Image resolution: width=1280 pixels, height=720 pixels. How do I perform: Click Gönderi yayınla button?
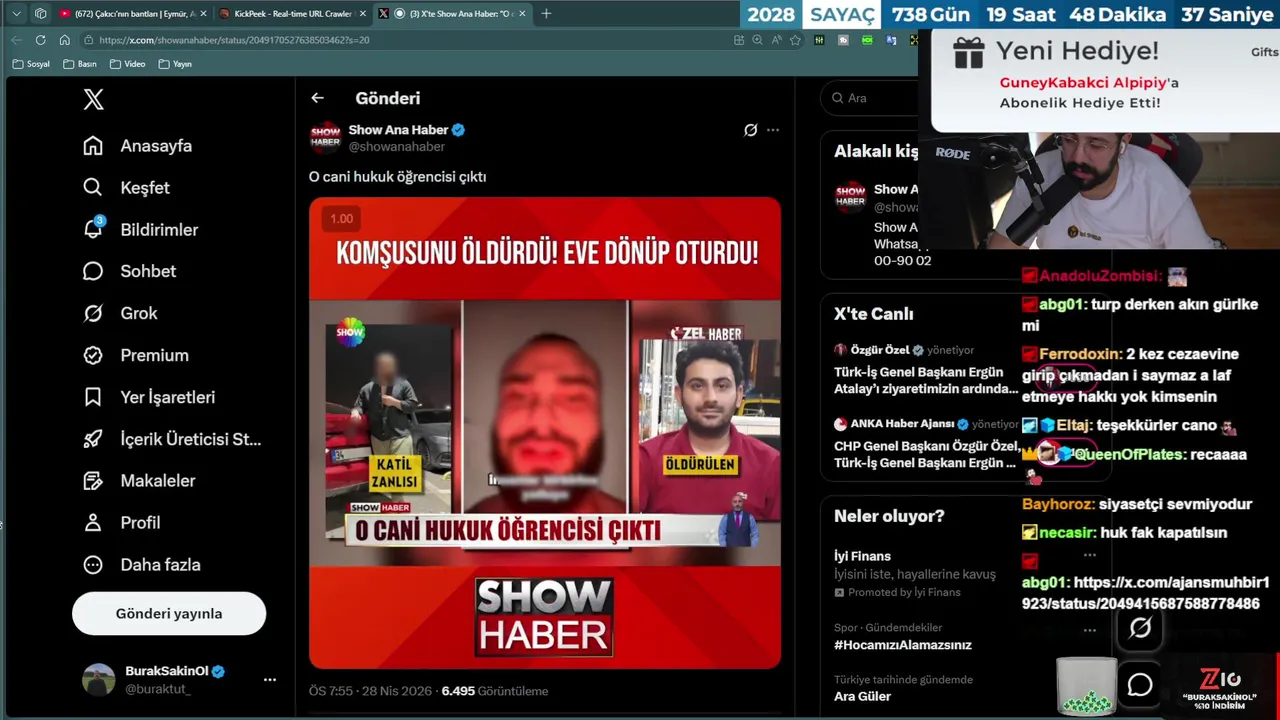point(169,614)
